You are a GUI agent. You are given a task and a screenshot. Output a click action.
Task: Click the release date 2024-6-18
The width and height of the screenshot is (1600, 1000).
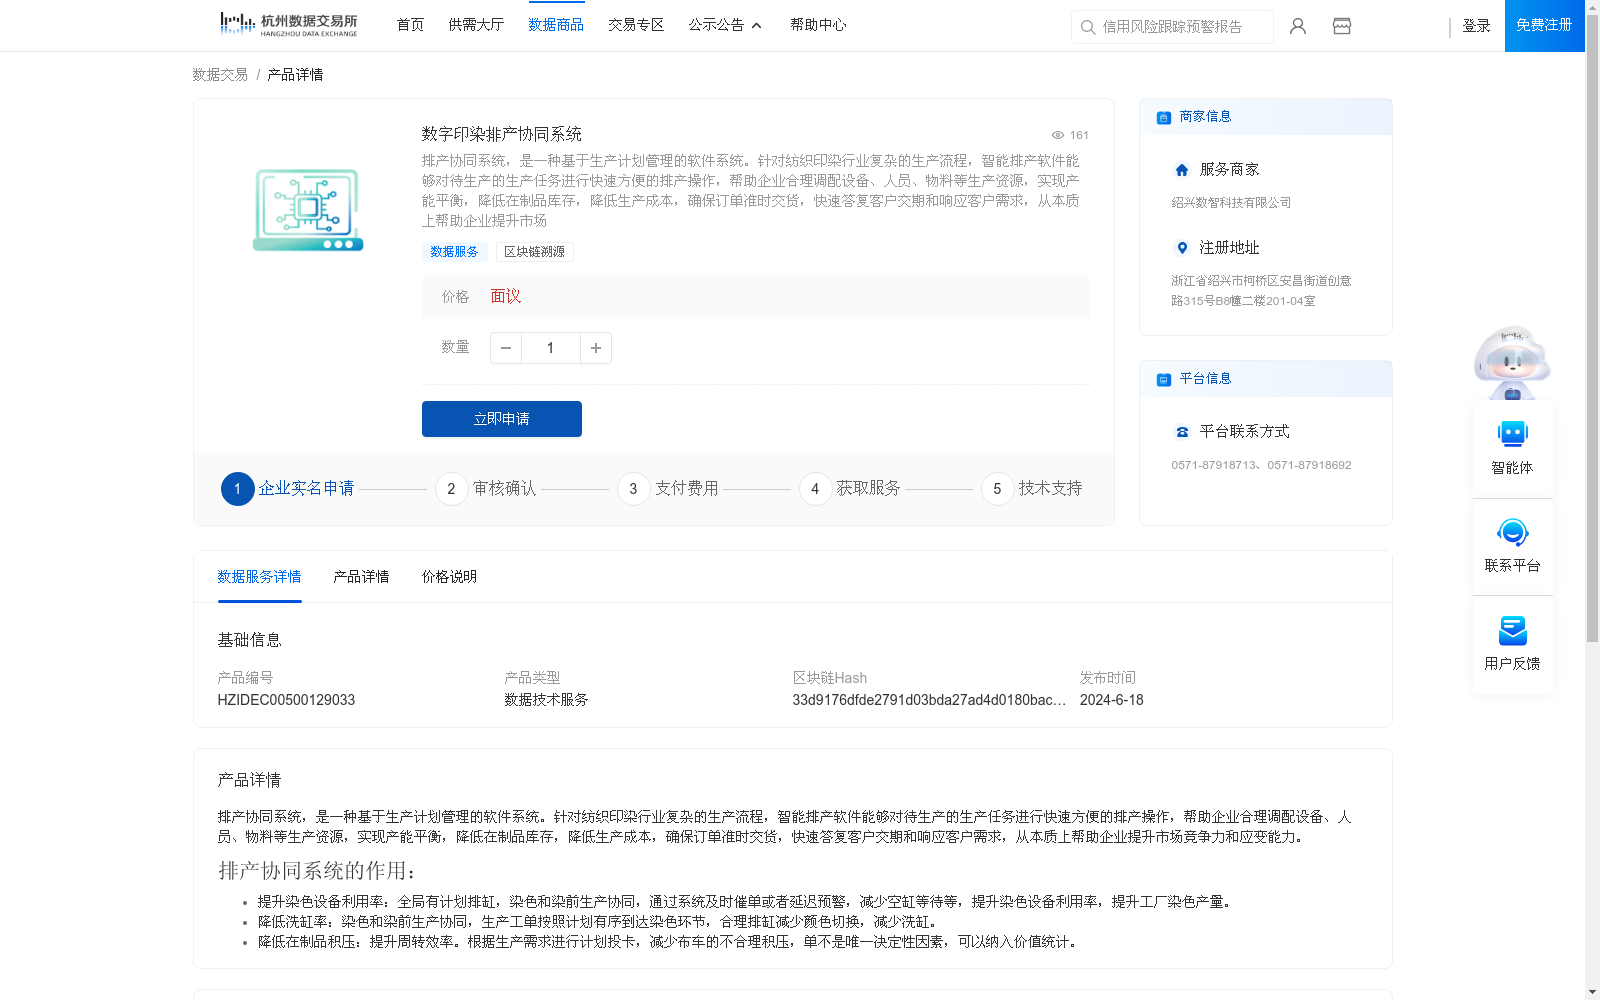1111,700
